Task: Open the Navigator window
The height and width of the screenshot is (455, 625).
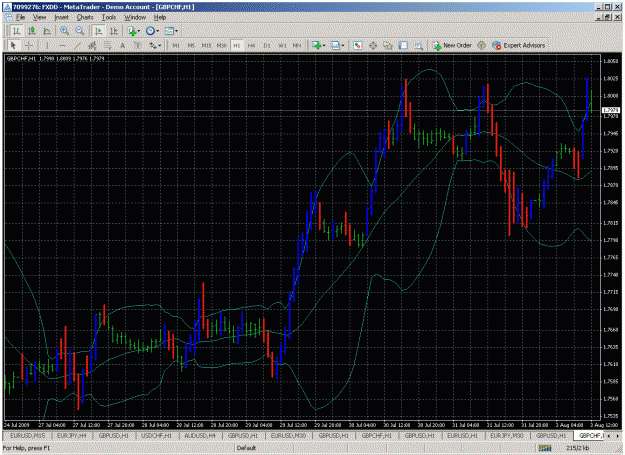Action: click(x=388, y=45)
